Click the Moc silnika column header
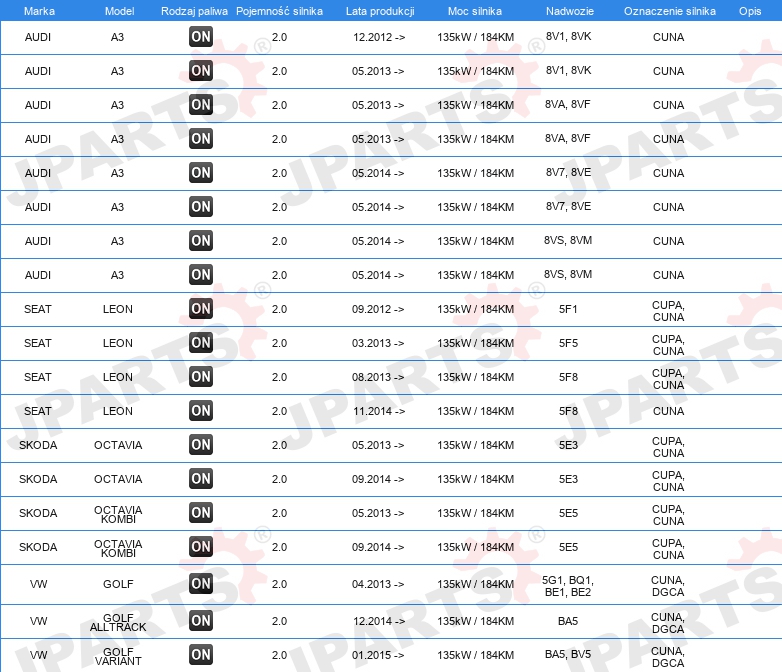 tap(475, 11)
